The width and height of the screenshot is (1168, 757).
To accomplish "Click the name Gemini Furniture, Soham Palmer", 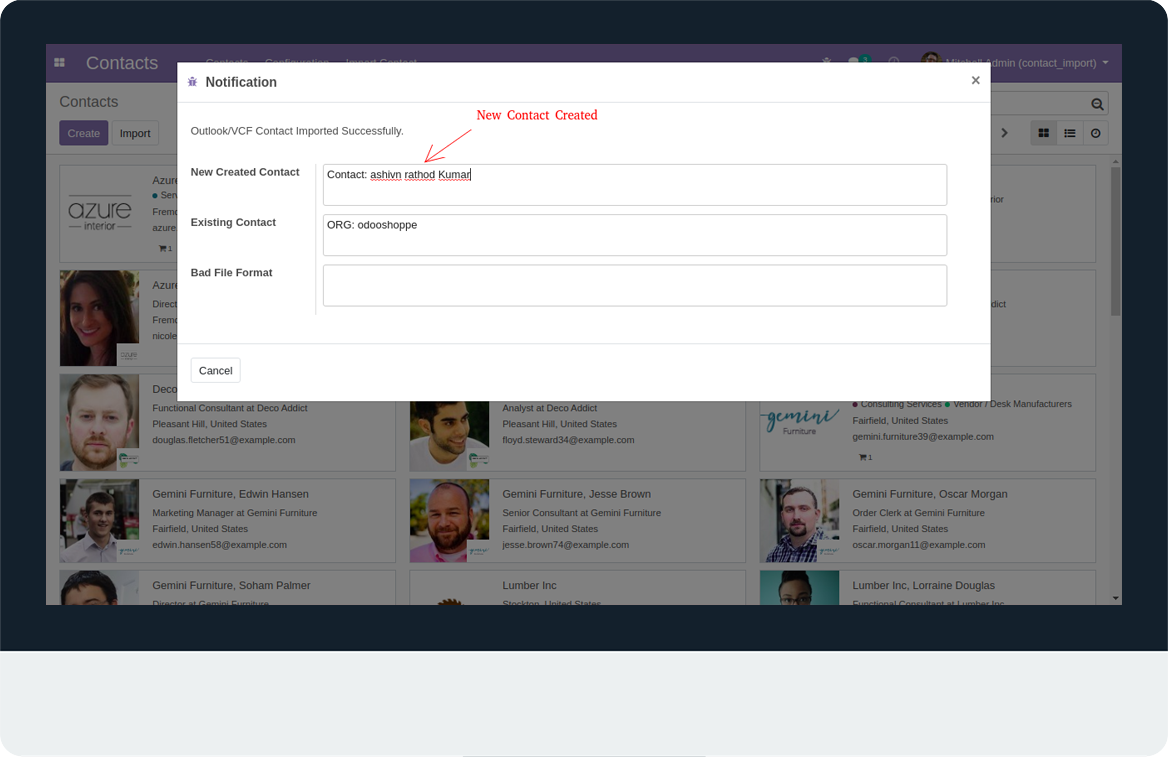I will [x=231, y=586].
